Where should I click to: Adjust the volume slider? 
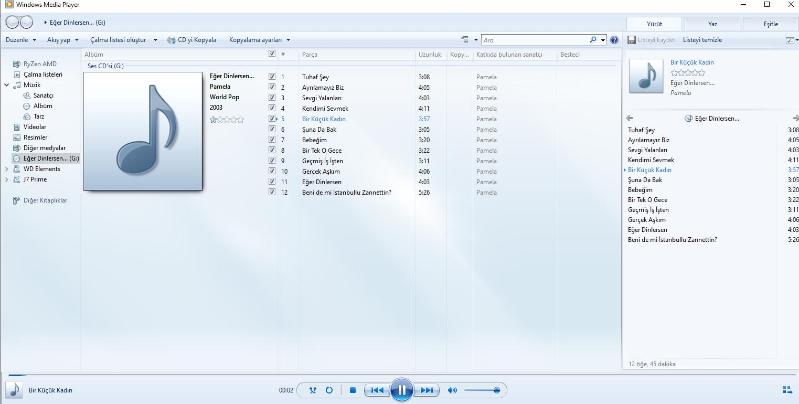pyautogui.click(x=482, y=390)
